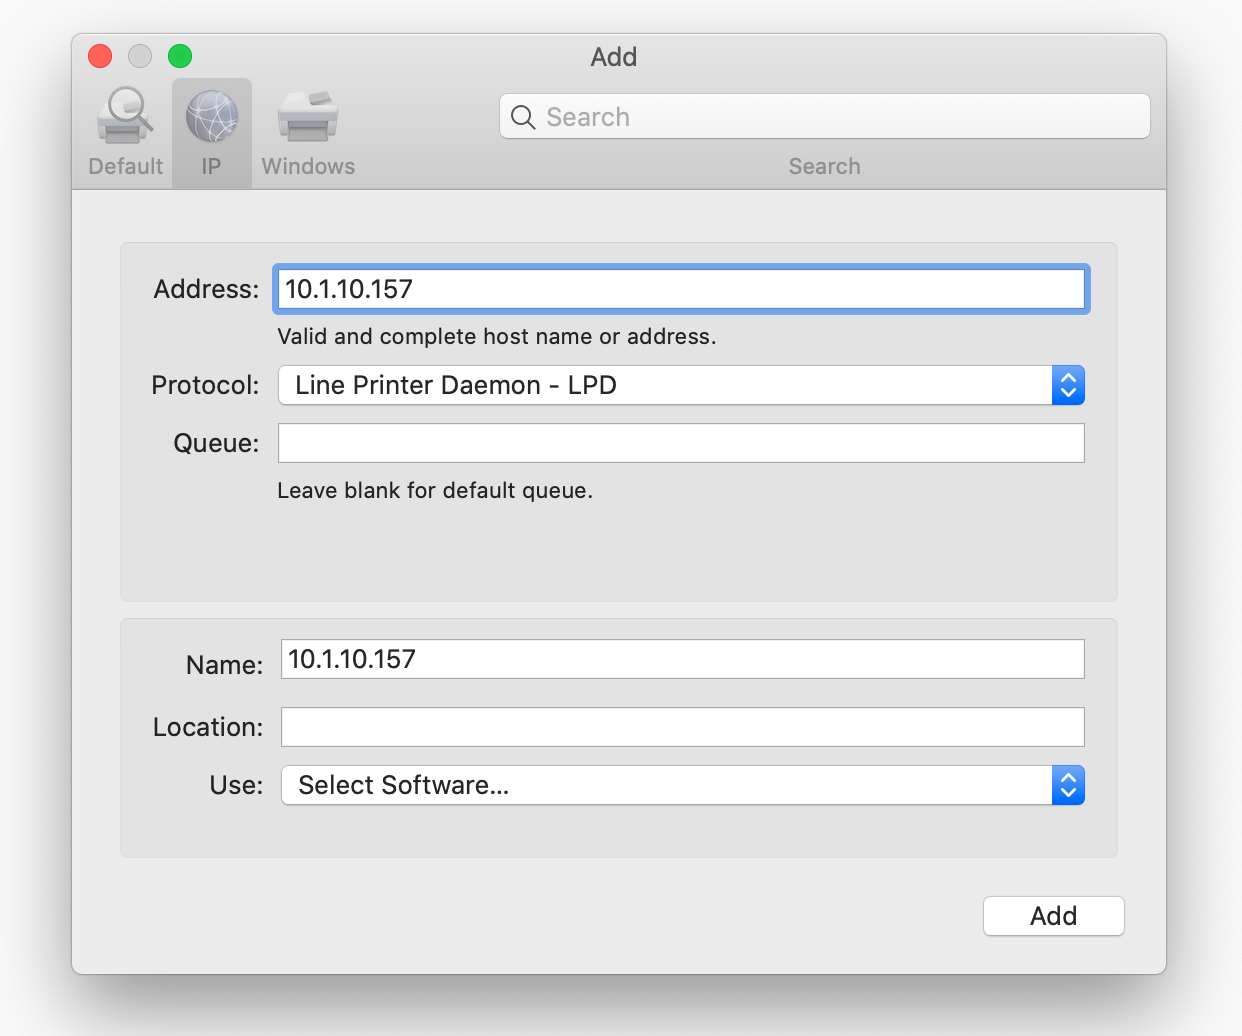Click the greyed-out minimize window button

tap(140, 56)
